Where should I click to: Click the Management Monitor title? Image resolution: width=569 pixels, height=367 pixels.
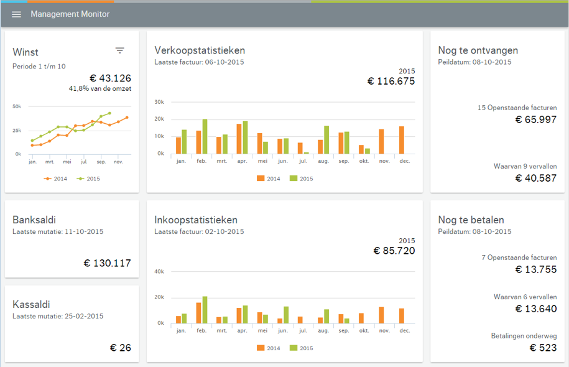pos(70,14)
